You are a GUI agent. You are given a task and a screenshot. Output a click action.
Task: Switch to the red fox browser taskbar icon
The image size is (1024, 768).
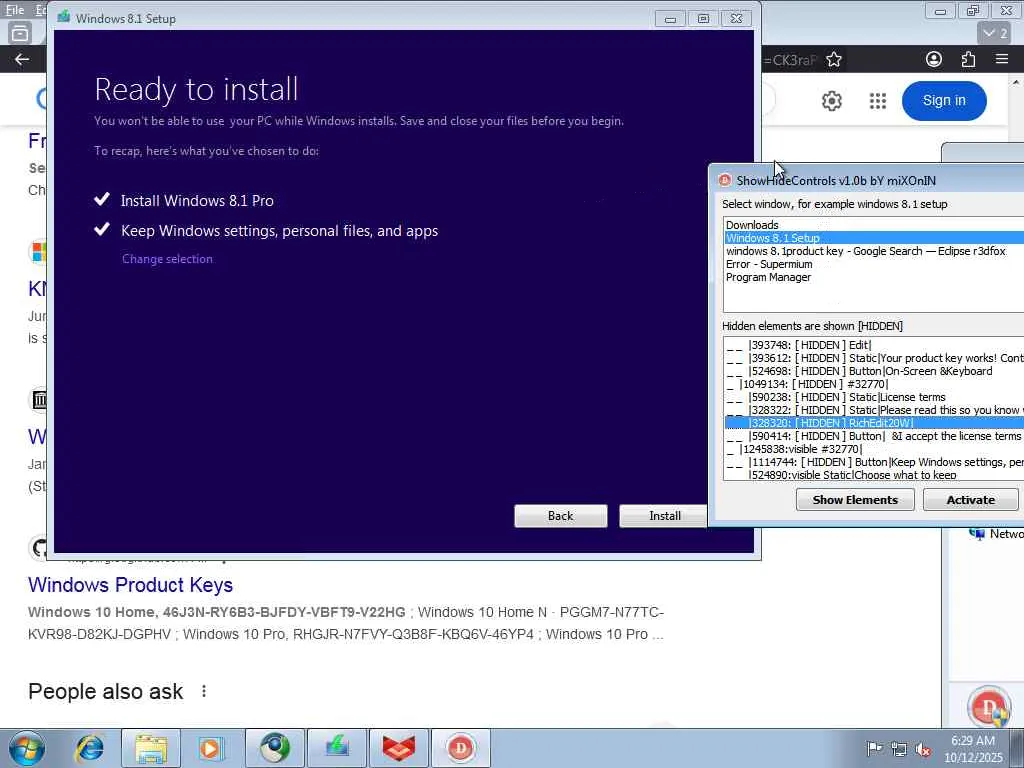tap(398, 748)
